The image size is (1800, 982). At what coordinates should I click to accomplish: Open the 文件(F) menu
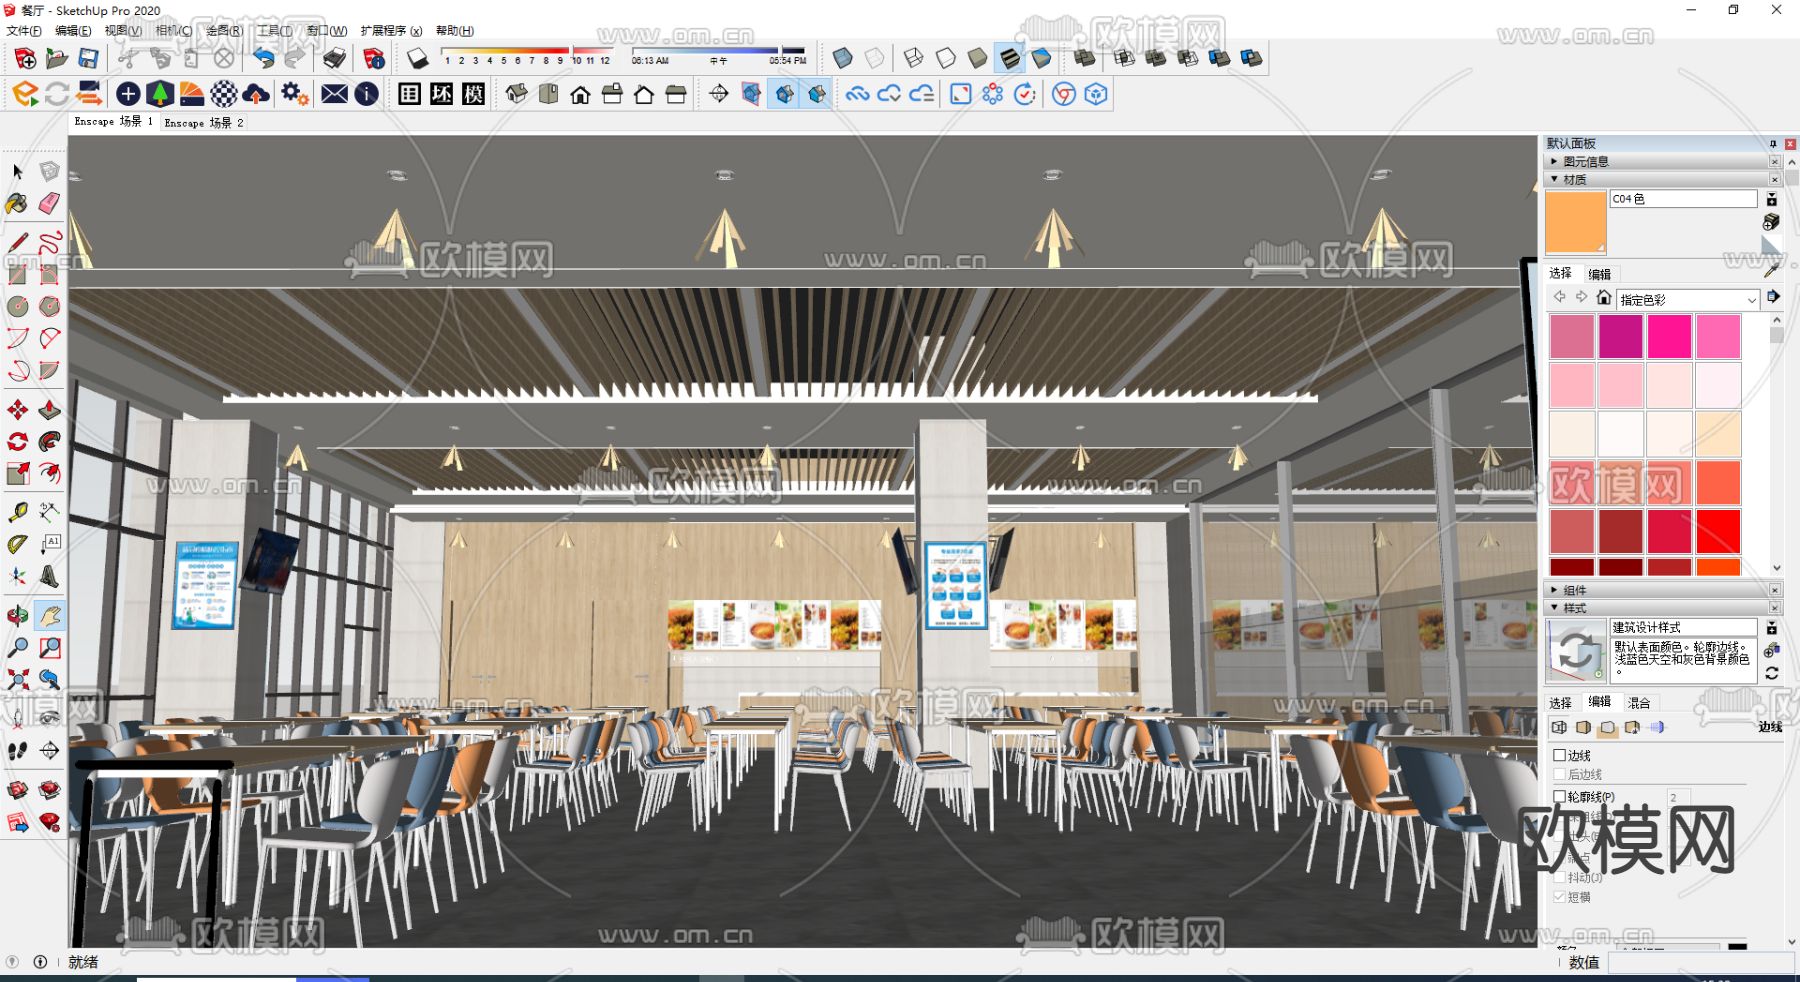click(24, 31)
